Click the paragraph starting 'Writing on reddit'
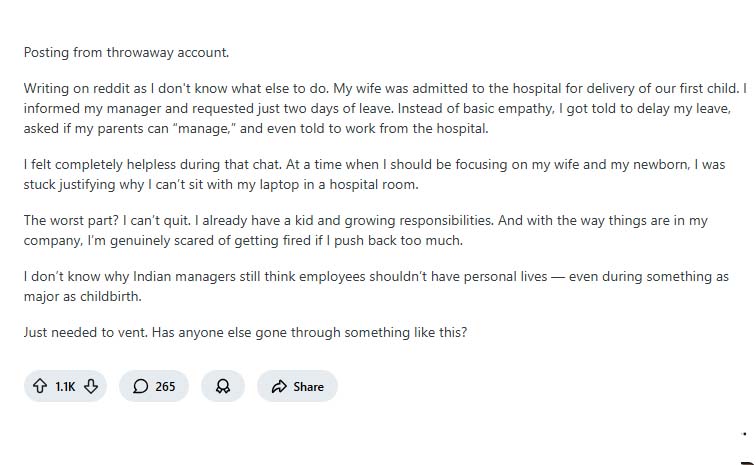The image size is (756, 465). pos(380,106)
